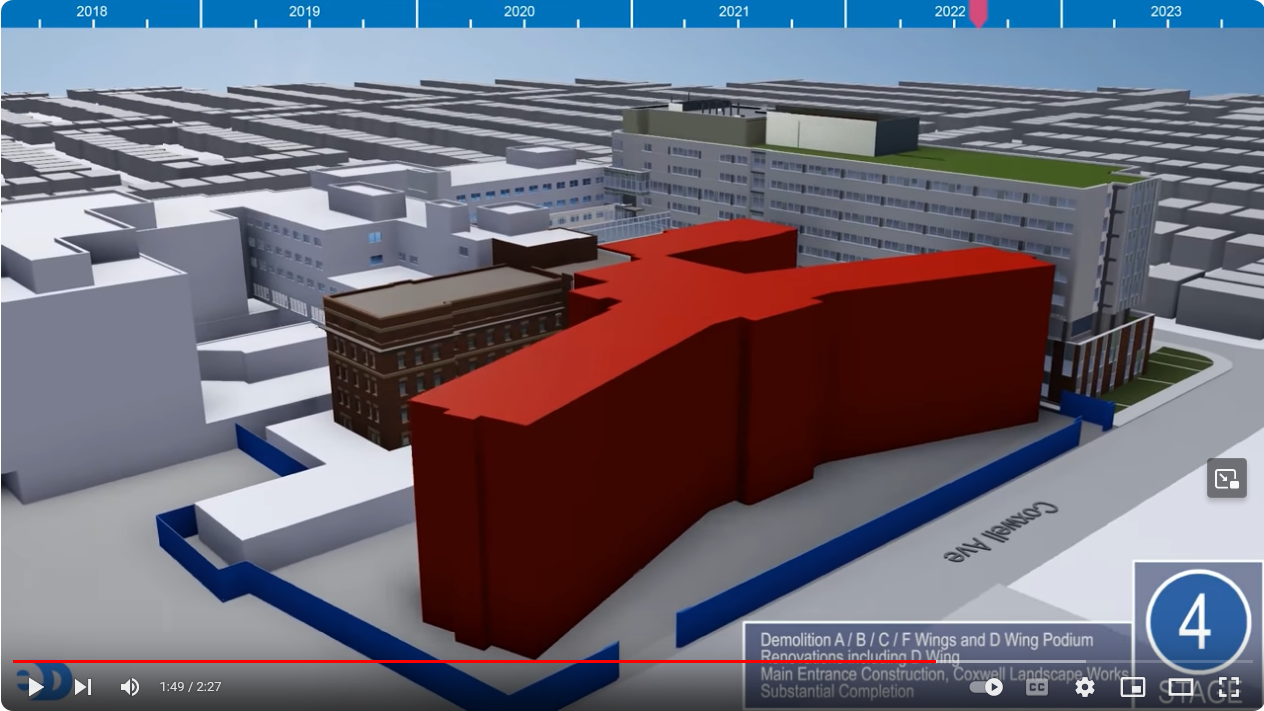Click the 2019 label on timeline
The width and height of the screenshot is (1264, 711).
305,11
